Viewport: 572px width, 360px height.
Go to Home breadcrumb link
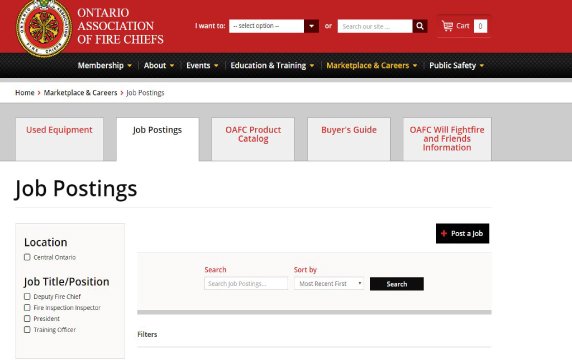tap(24, 93)
